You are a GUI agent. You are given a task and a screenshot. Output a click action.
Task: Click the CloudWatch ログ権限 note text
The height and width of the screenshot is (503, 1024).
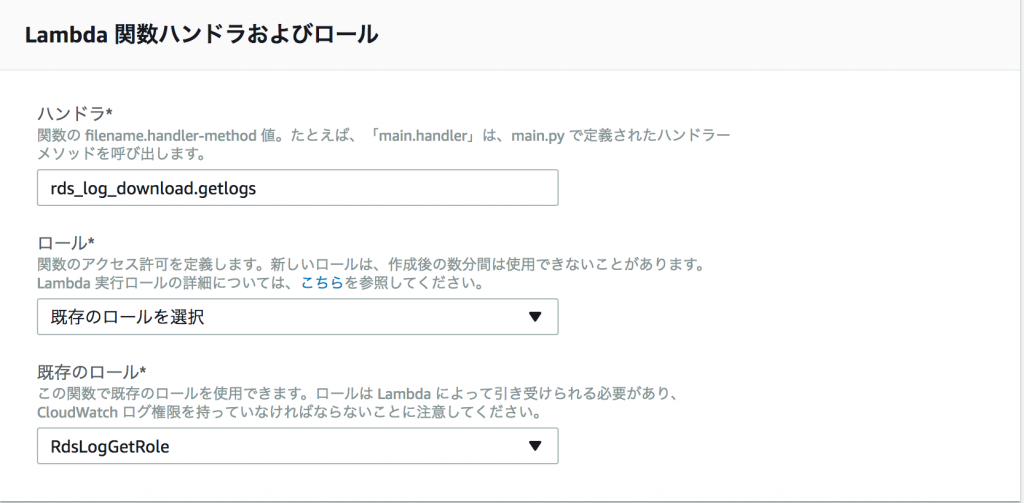click(289, 414)
